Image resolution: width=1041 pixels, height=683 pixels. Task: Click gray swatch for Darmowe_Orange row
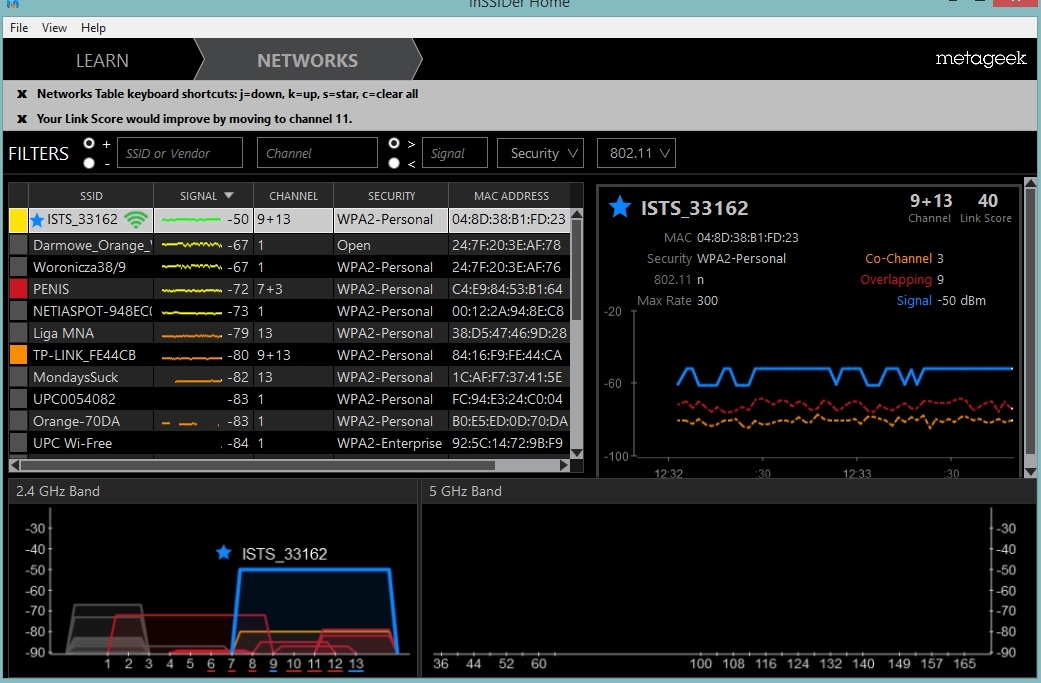19,245
